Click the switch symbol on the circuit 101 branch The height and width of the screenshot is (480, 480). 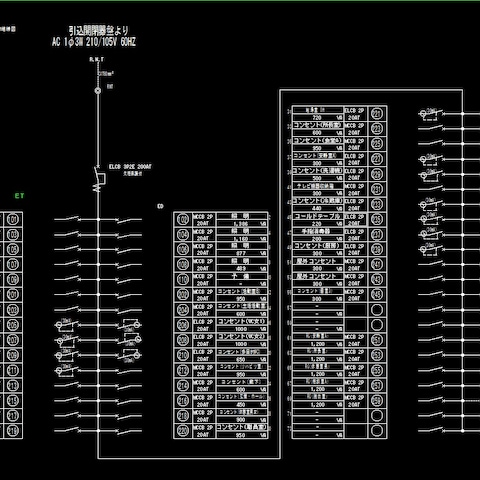point(69,219)
